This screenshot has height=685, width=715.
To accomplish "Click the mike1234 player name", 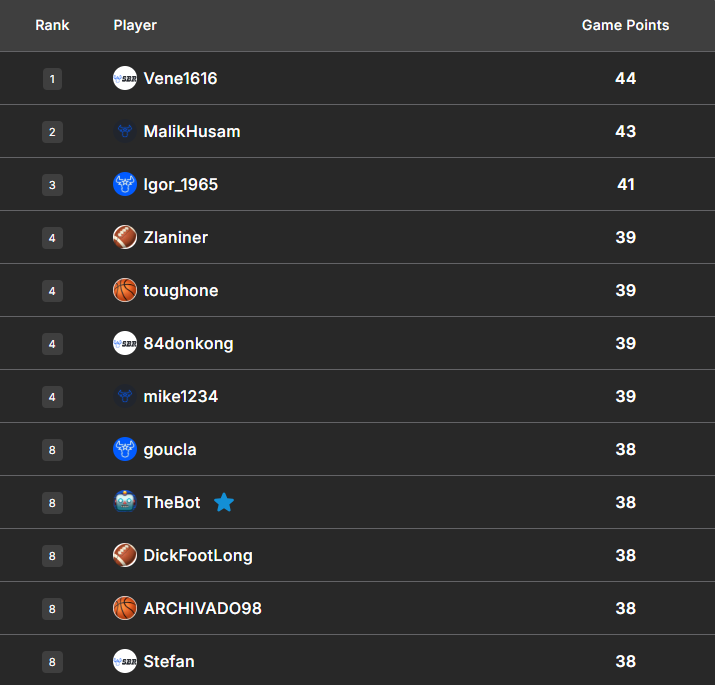I will click(181, 396).
